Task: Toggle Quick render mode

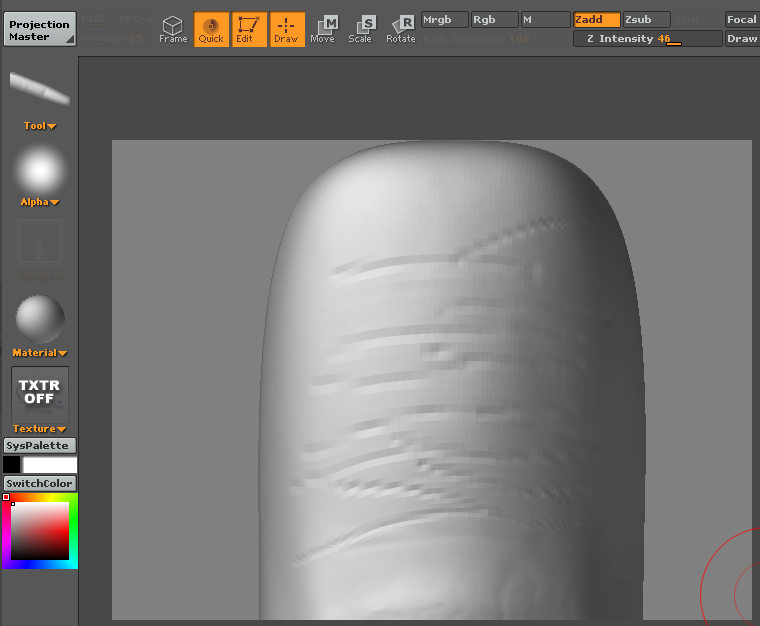Action: click(211, 30)
